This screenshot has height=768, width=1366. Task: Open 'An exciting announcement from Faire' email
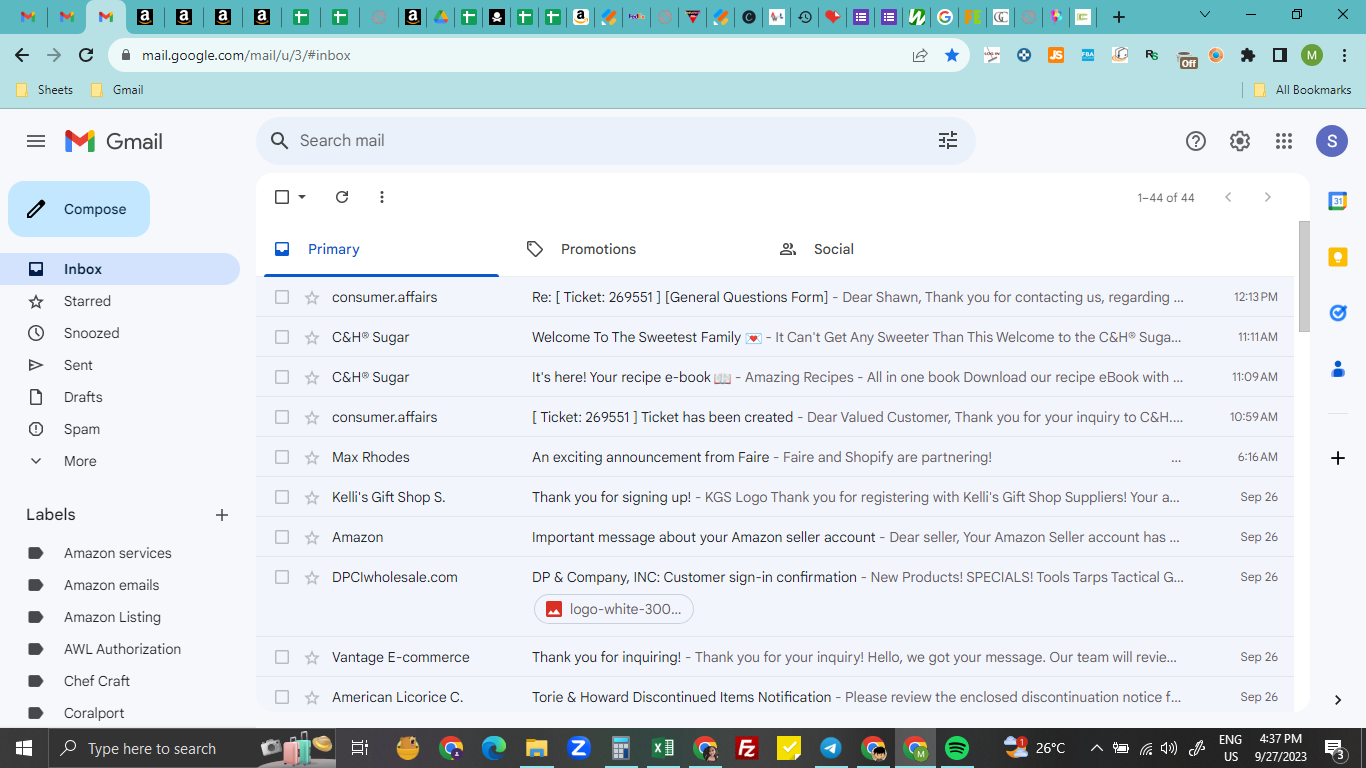point(775,457)
